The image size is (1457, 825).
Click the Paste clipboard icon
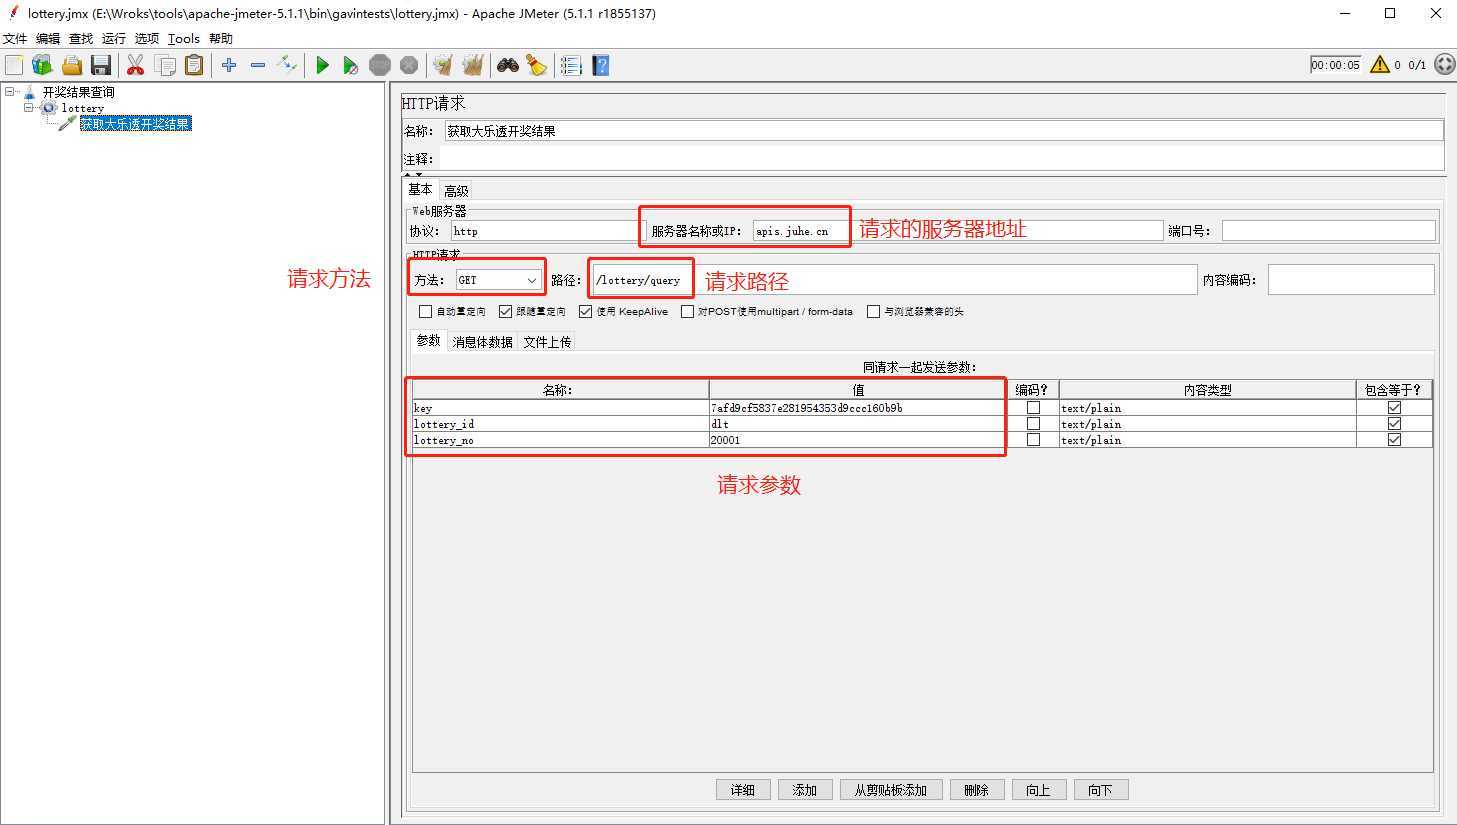click(x=194, y=65)
